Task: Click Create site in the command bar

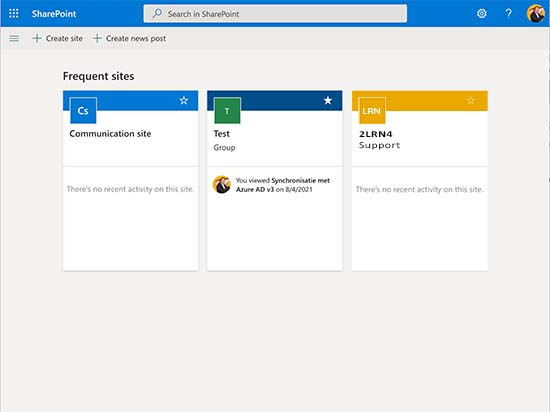Action: [58, 38]
